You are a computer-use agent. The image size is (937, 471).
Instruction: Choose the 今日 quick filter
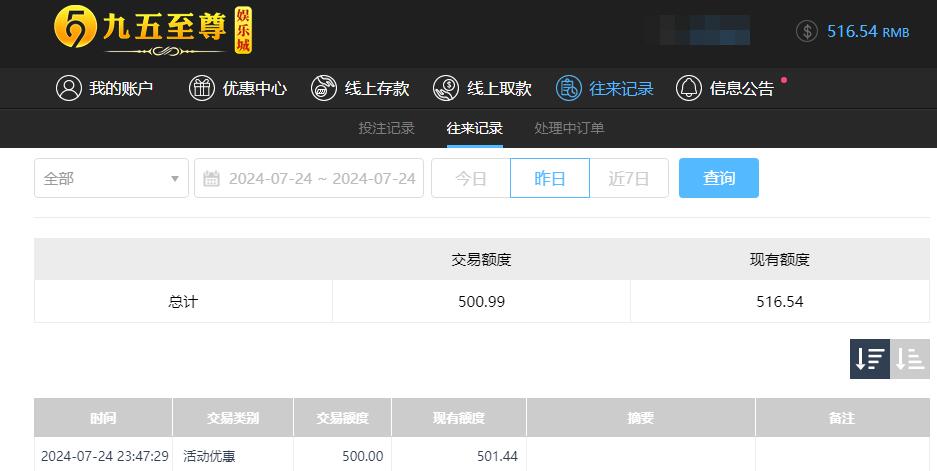coord(471,179)
